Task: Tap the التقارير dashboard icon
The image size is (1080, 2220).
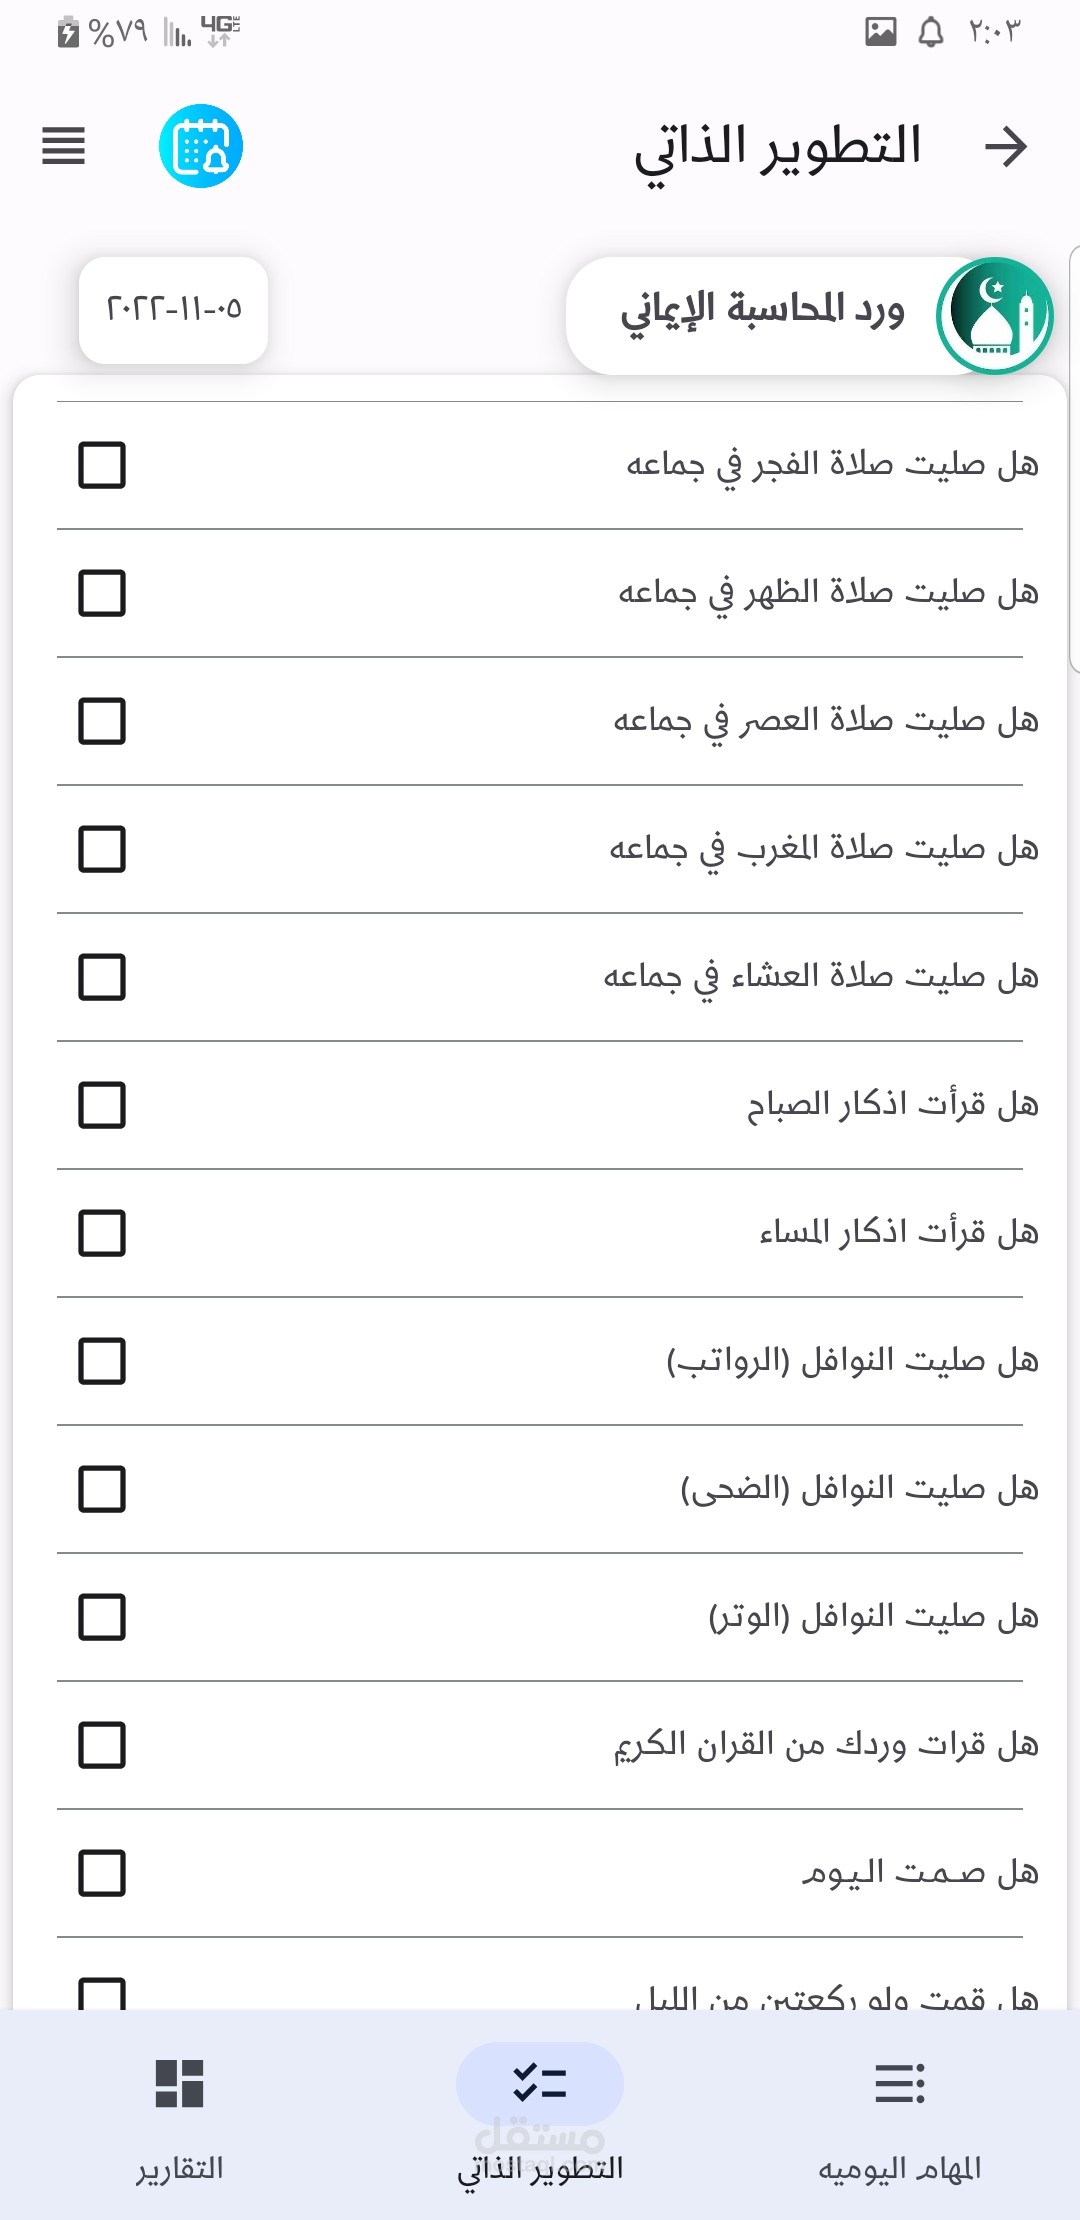Action: pyautogui.click(x=180, y=2083)
